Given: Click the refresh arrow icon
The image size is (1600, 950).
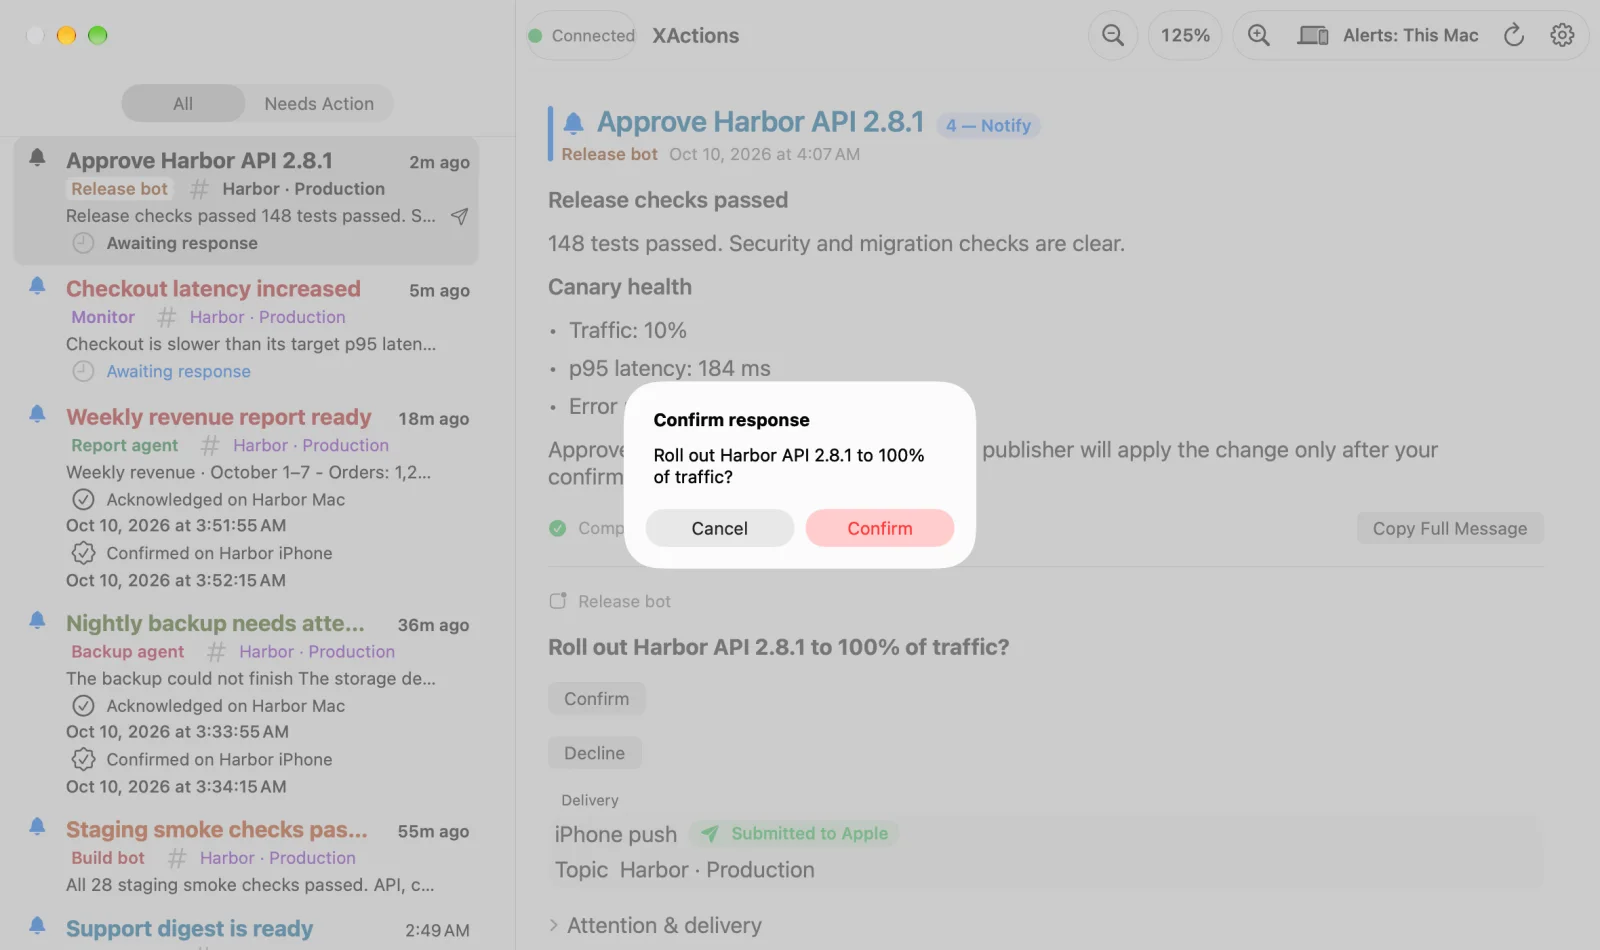Looking at the screenshot, I should click(1514, 35).
